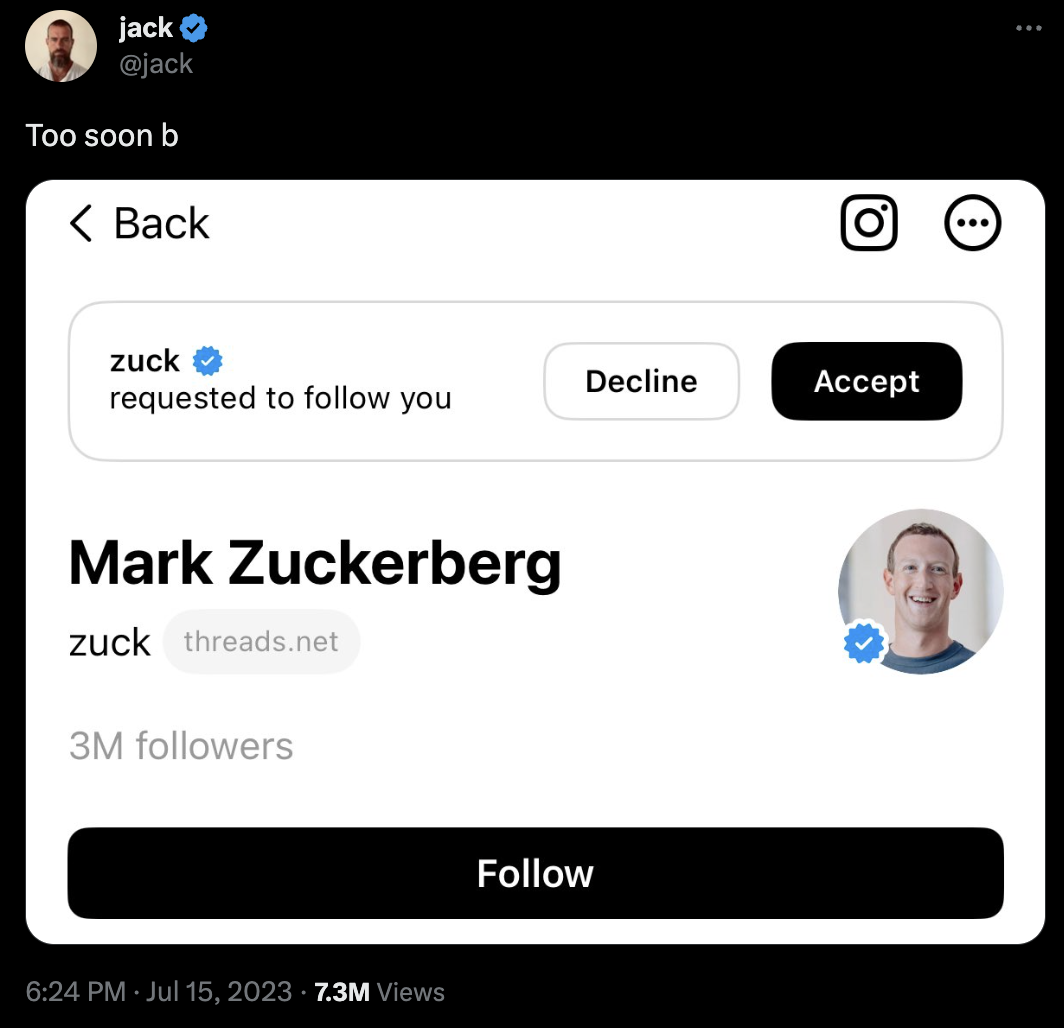Image resolution: width=1064 pixels, height=1028 pixels.
Task: Open the Instagram icon link
Action: click(x=869, y=222)
